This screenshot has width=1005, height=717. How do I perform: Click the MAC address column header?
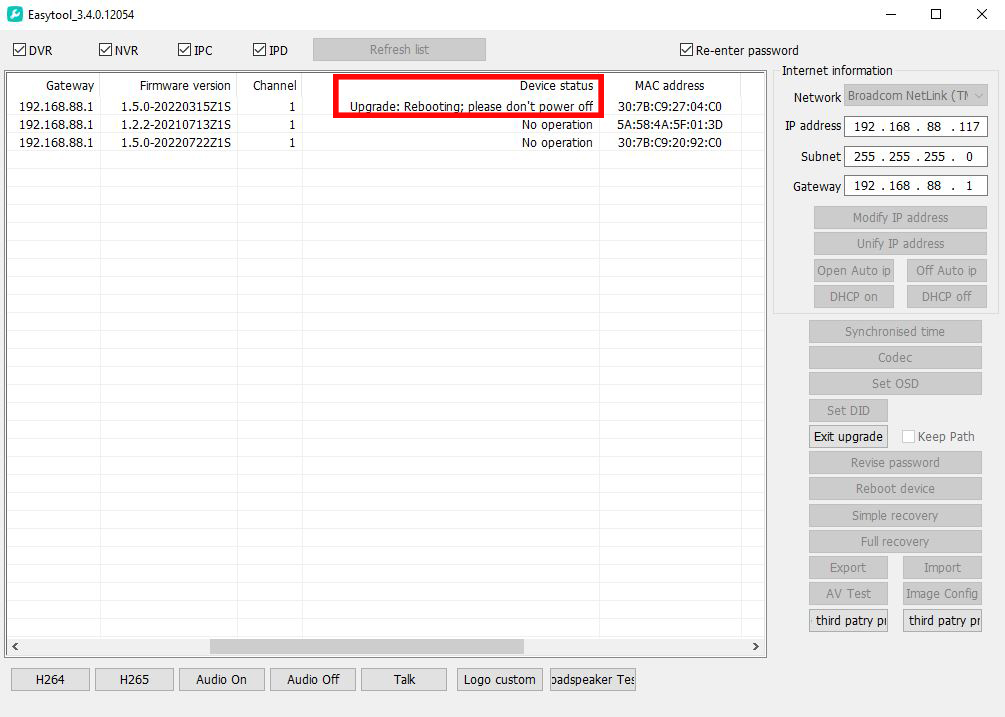pos(669,86)
